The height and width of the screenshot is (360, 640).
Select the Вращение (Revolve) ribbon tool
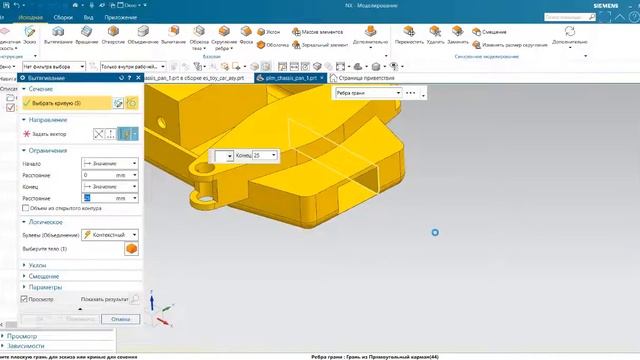tap(87, 35)
